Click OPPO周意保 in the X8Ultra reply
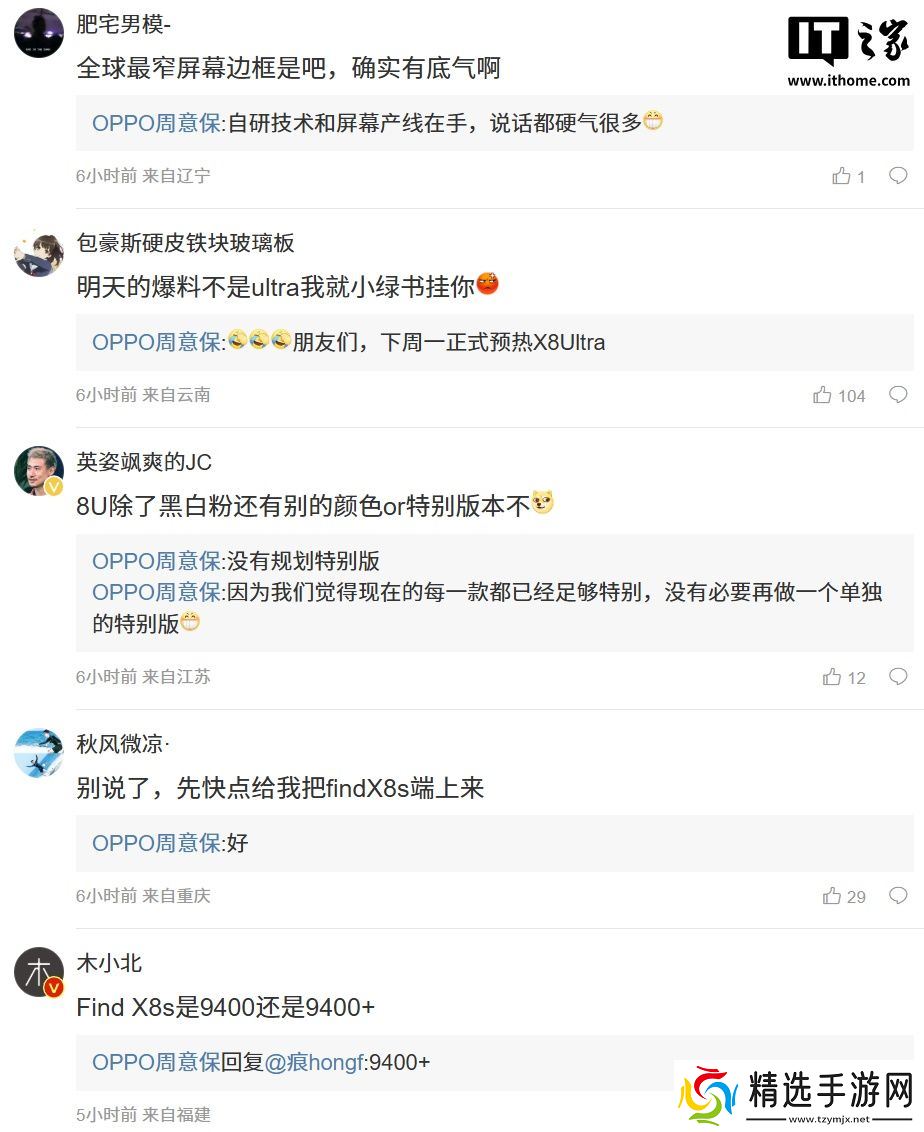The width and height of the screenshot is (924, 1132). pyautogui.click(x=158, y=342)
